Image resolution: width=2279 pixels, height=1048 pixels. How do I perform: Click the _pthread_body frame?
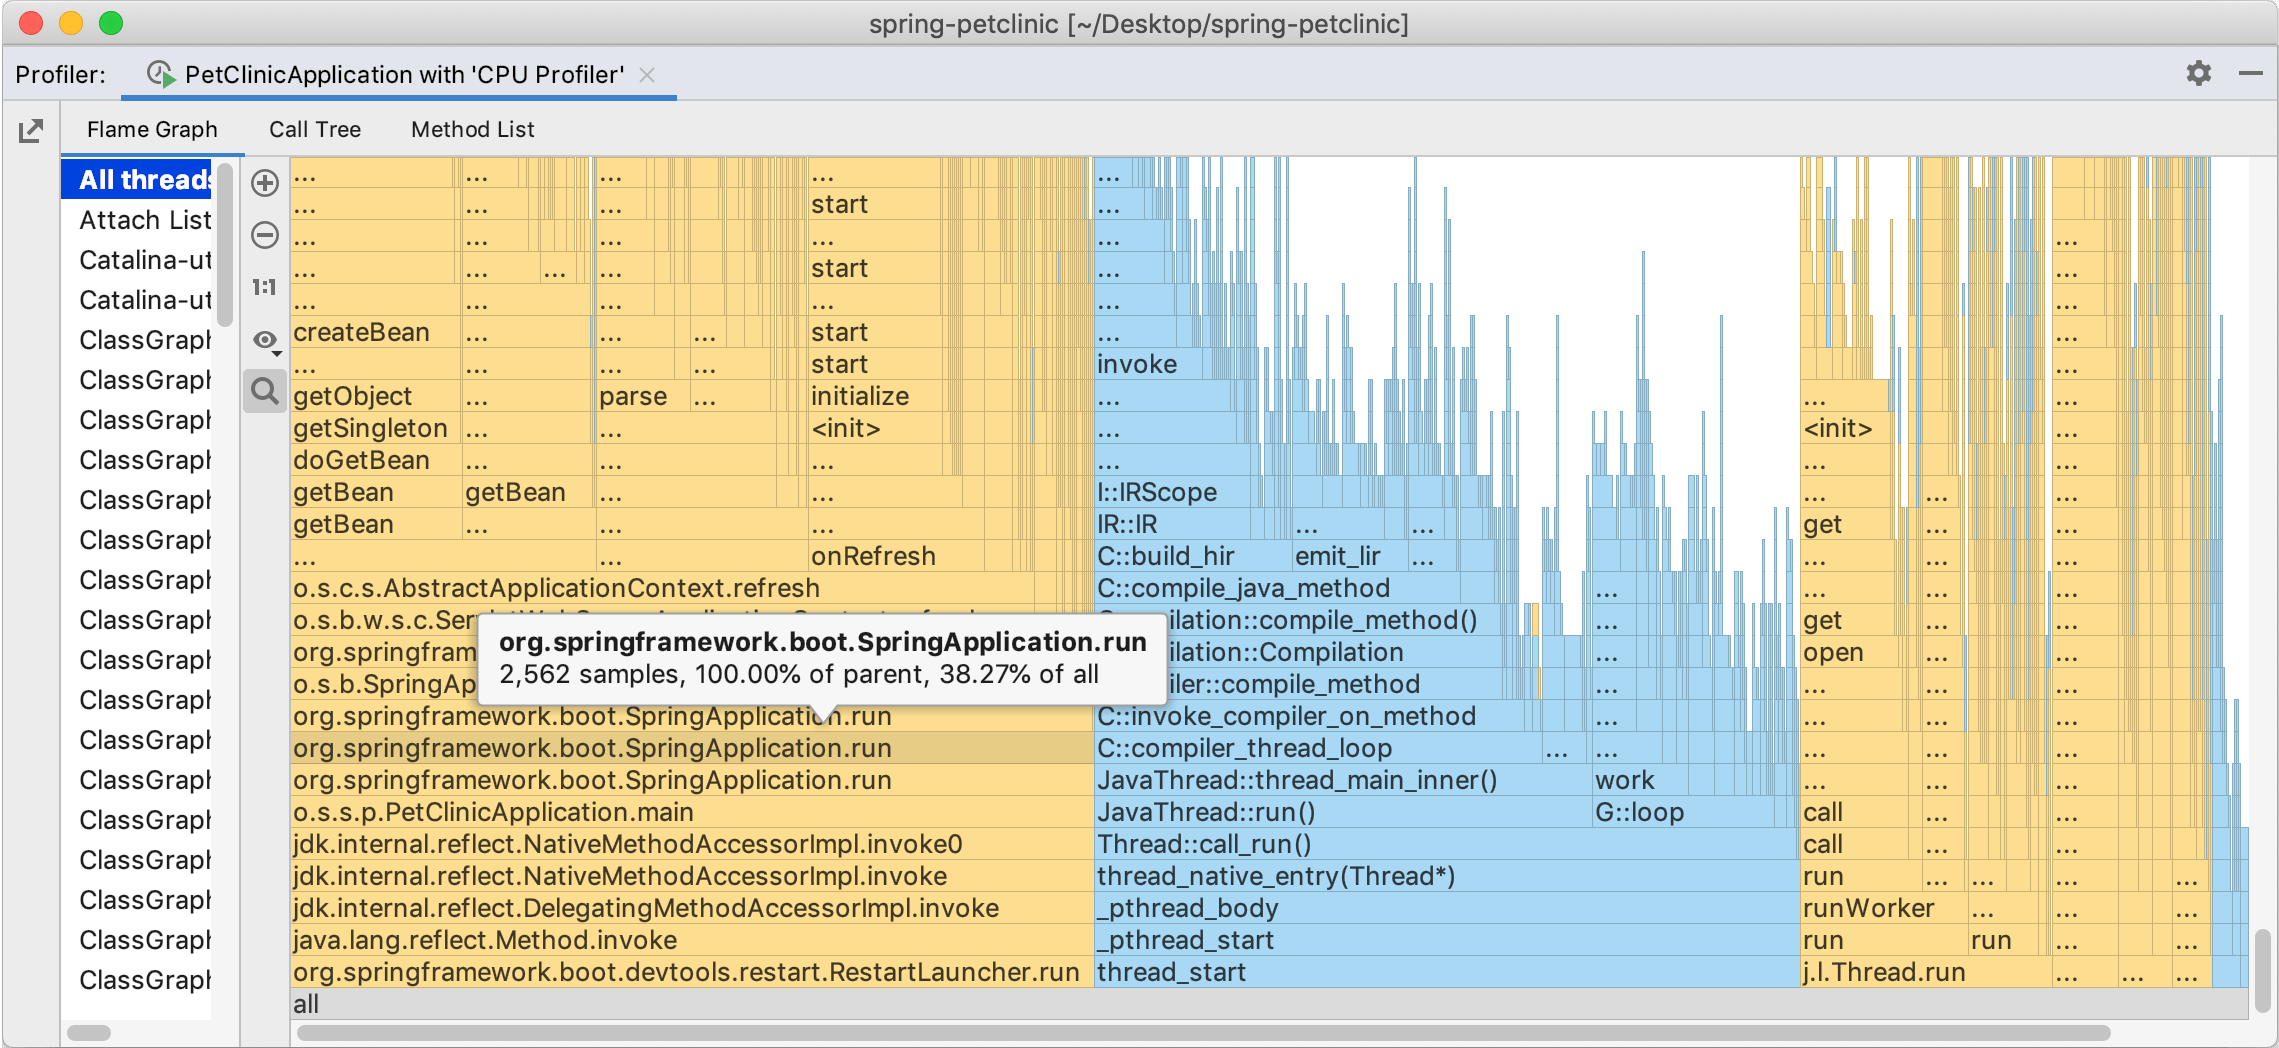pos(1446,908)
